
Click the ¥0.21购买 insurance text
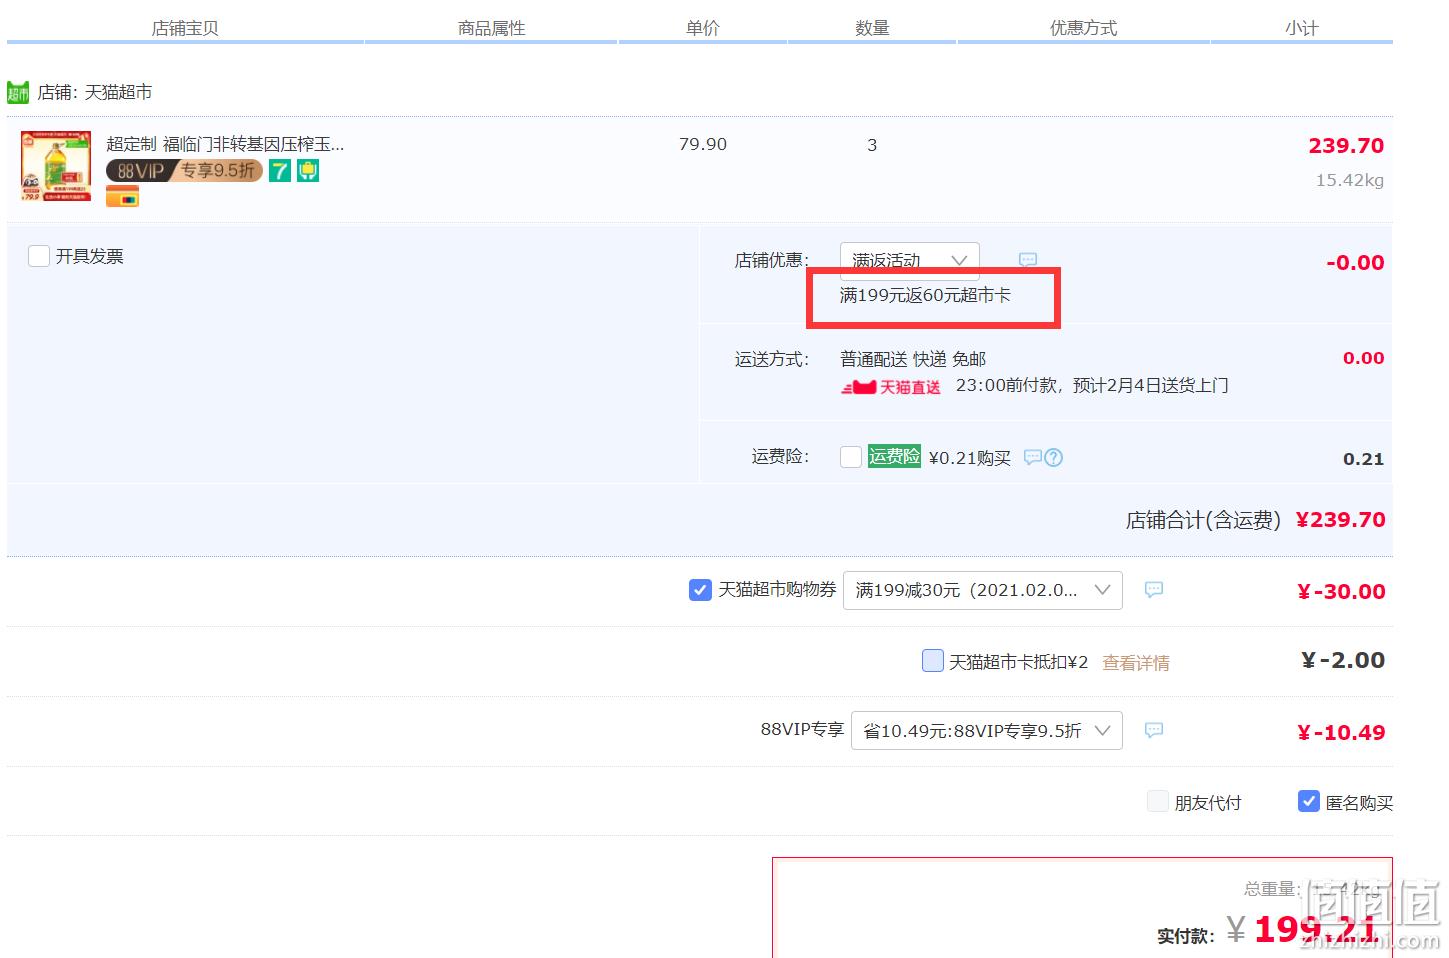970,458
